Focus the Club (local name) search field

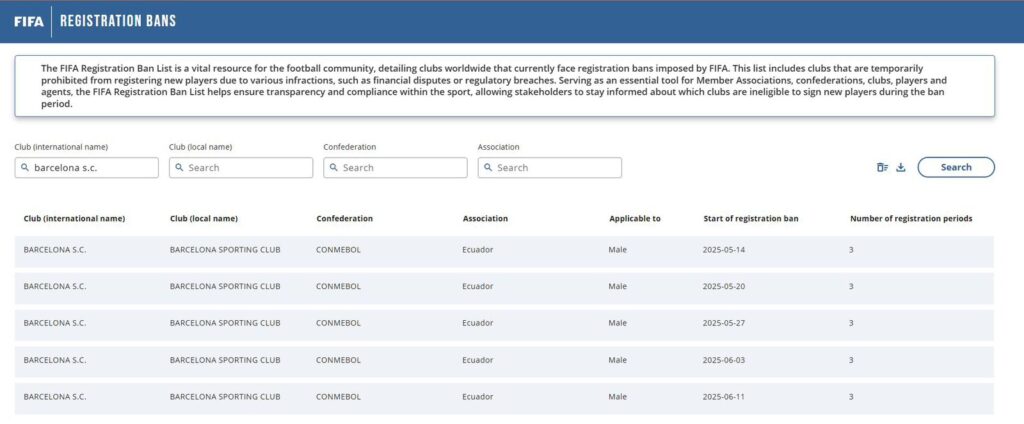coord(241,167)
